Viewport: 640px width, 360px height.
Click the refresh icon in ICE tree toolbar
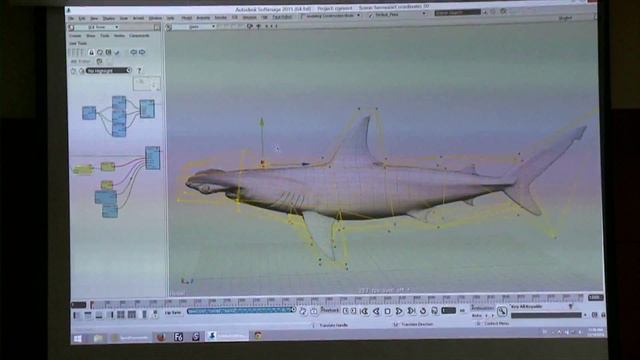(x=100, y=52)
